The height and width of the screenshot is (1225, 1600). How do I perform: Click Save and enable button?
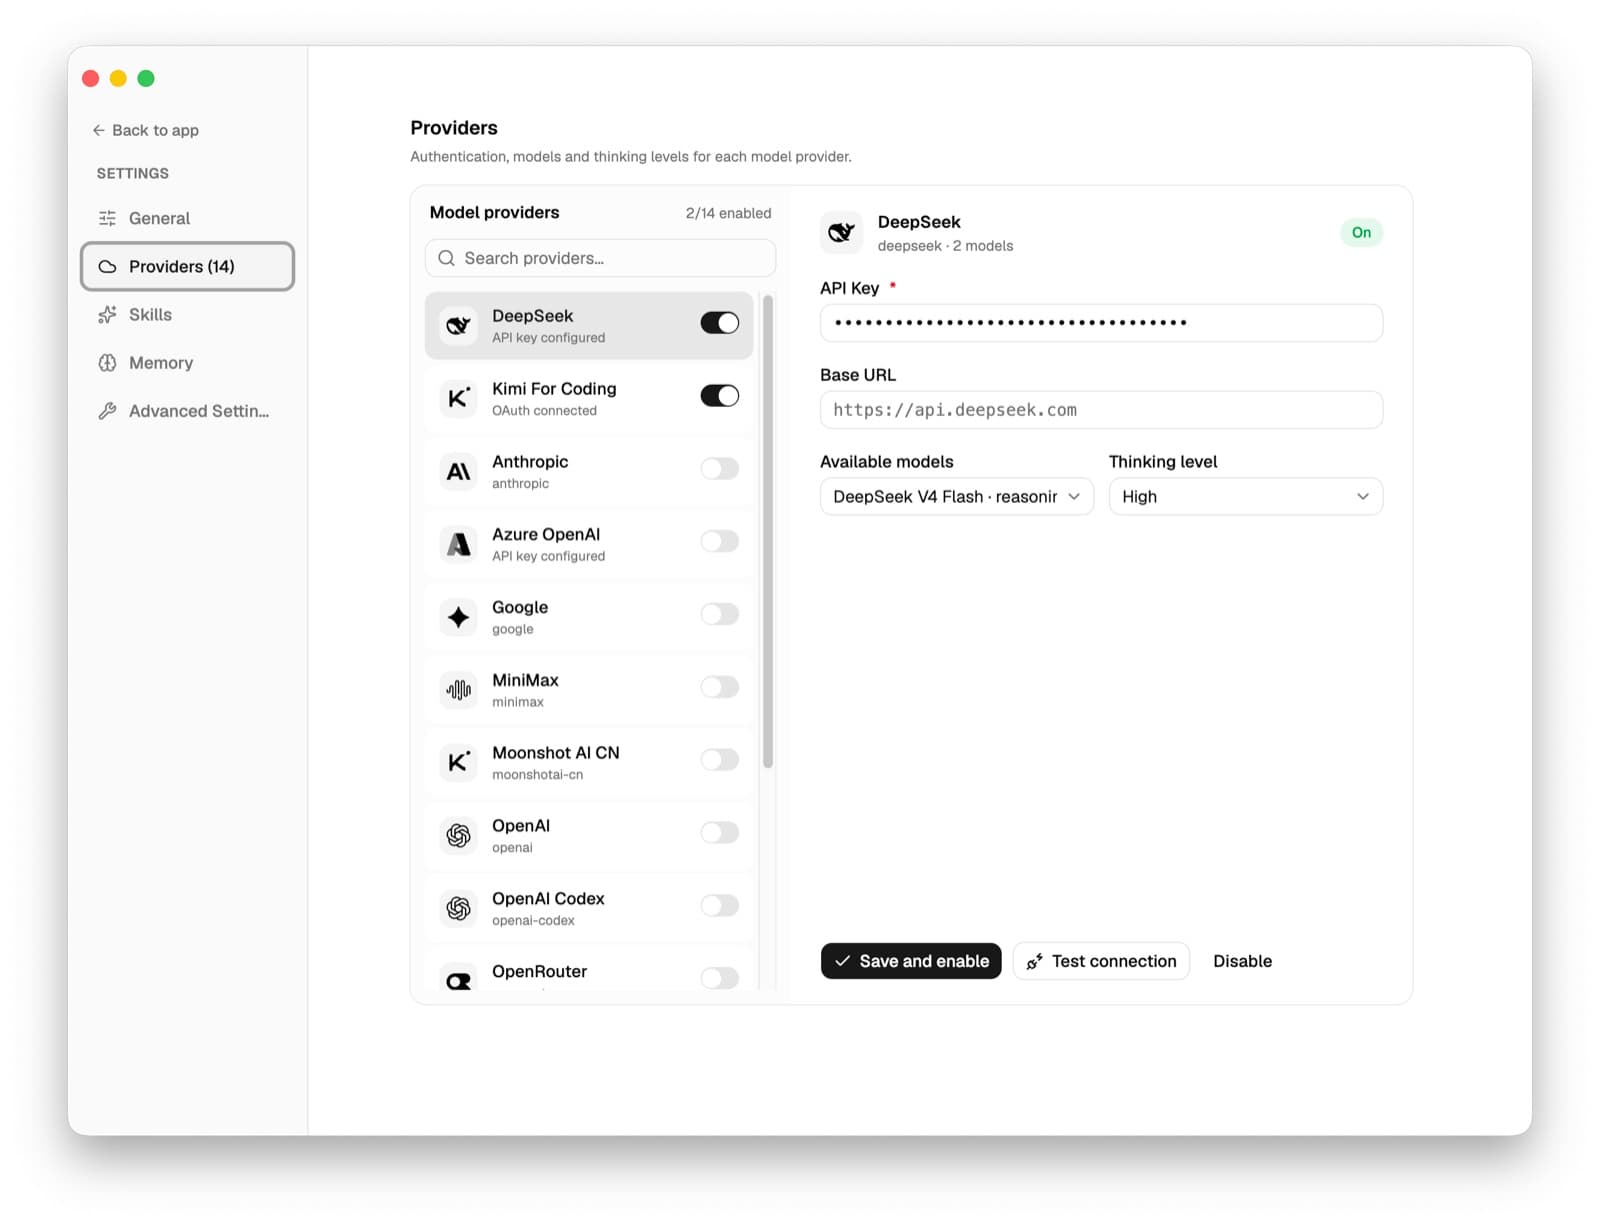[x=911, y=961]
